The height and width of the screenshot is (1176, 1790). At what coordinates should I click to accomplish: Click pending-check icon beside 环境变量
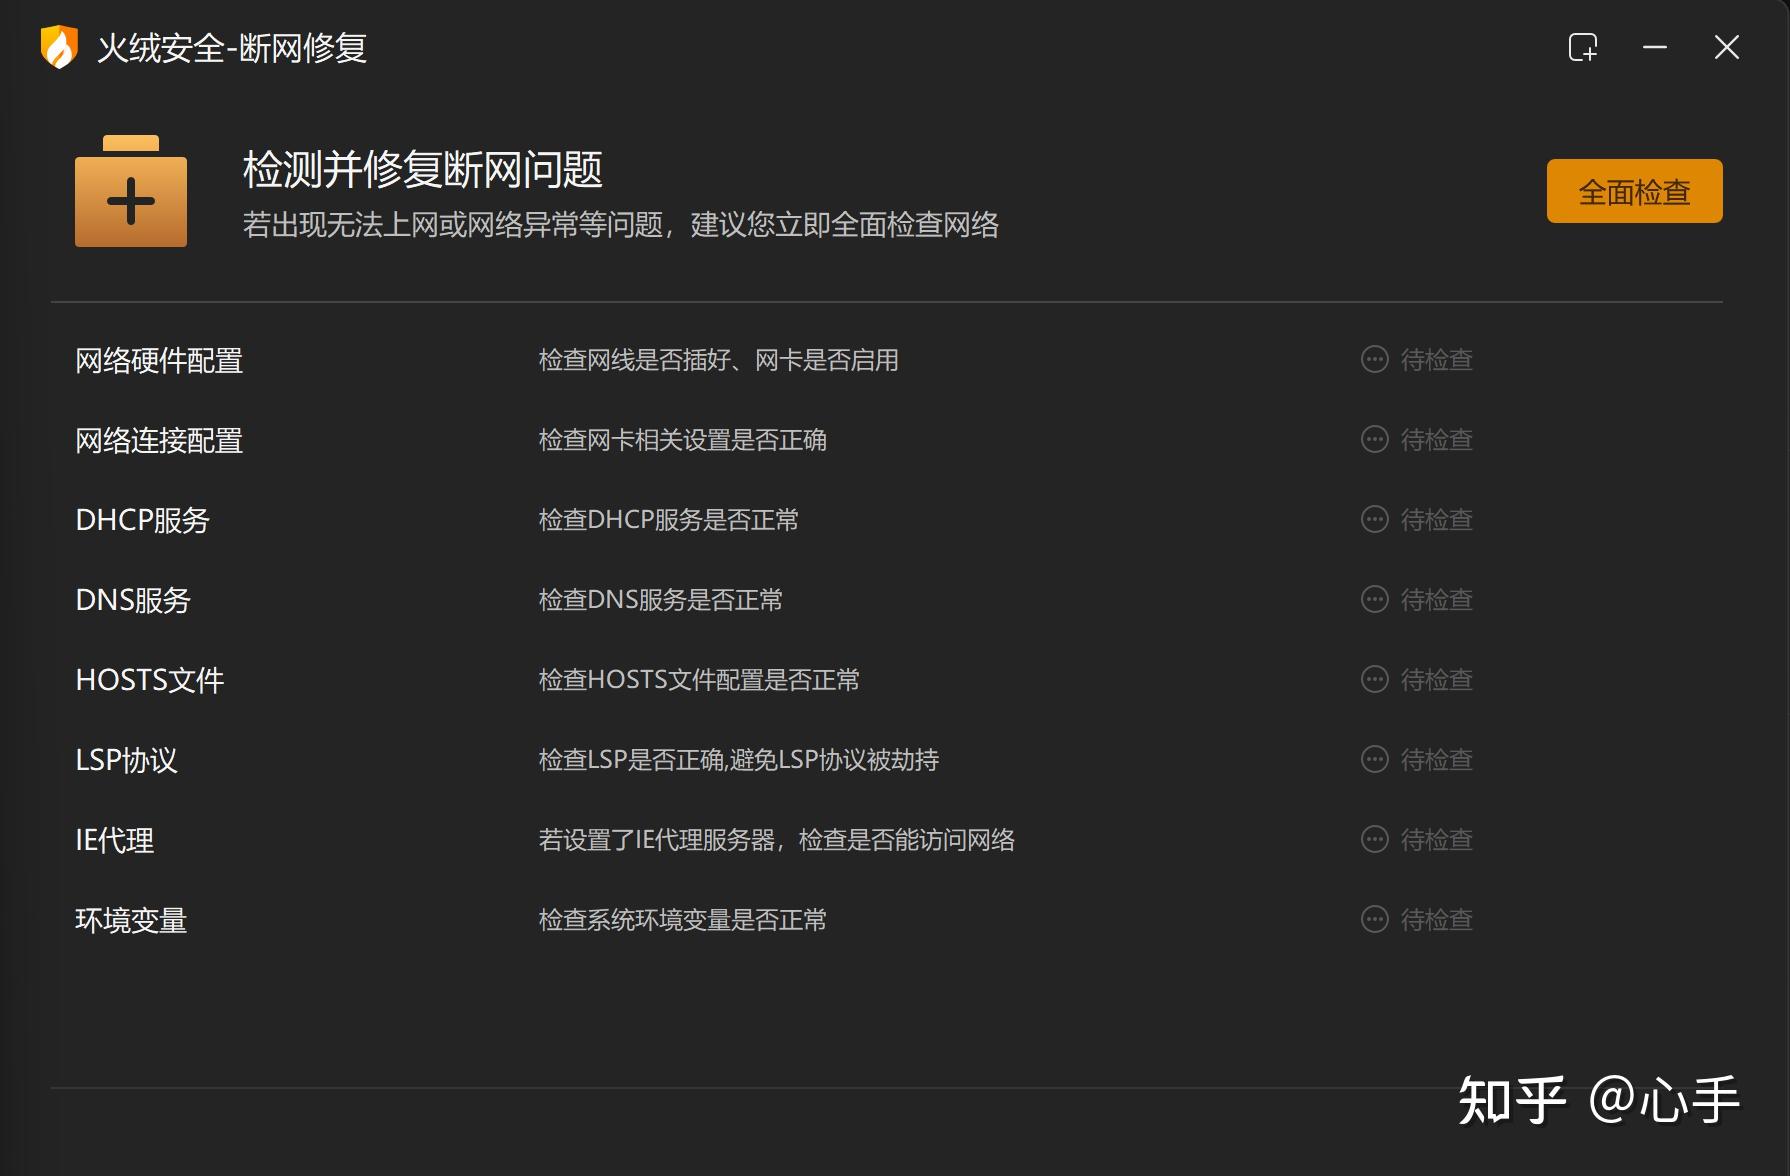point(1375,919)
